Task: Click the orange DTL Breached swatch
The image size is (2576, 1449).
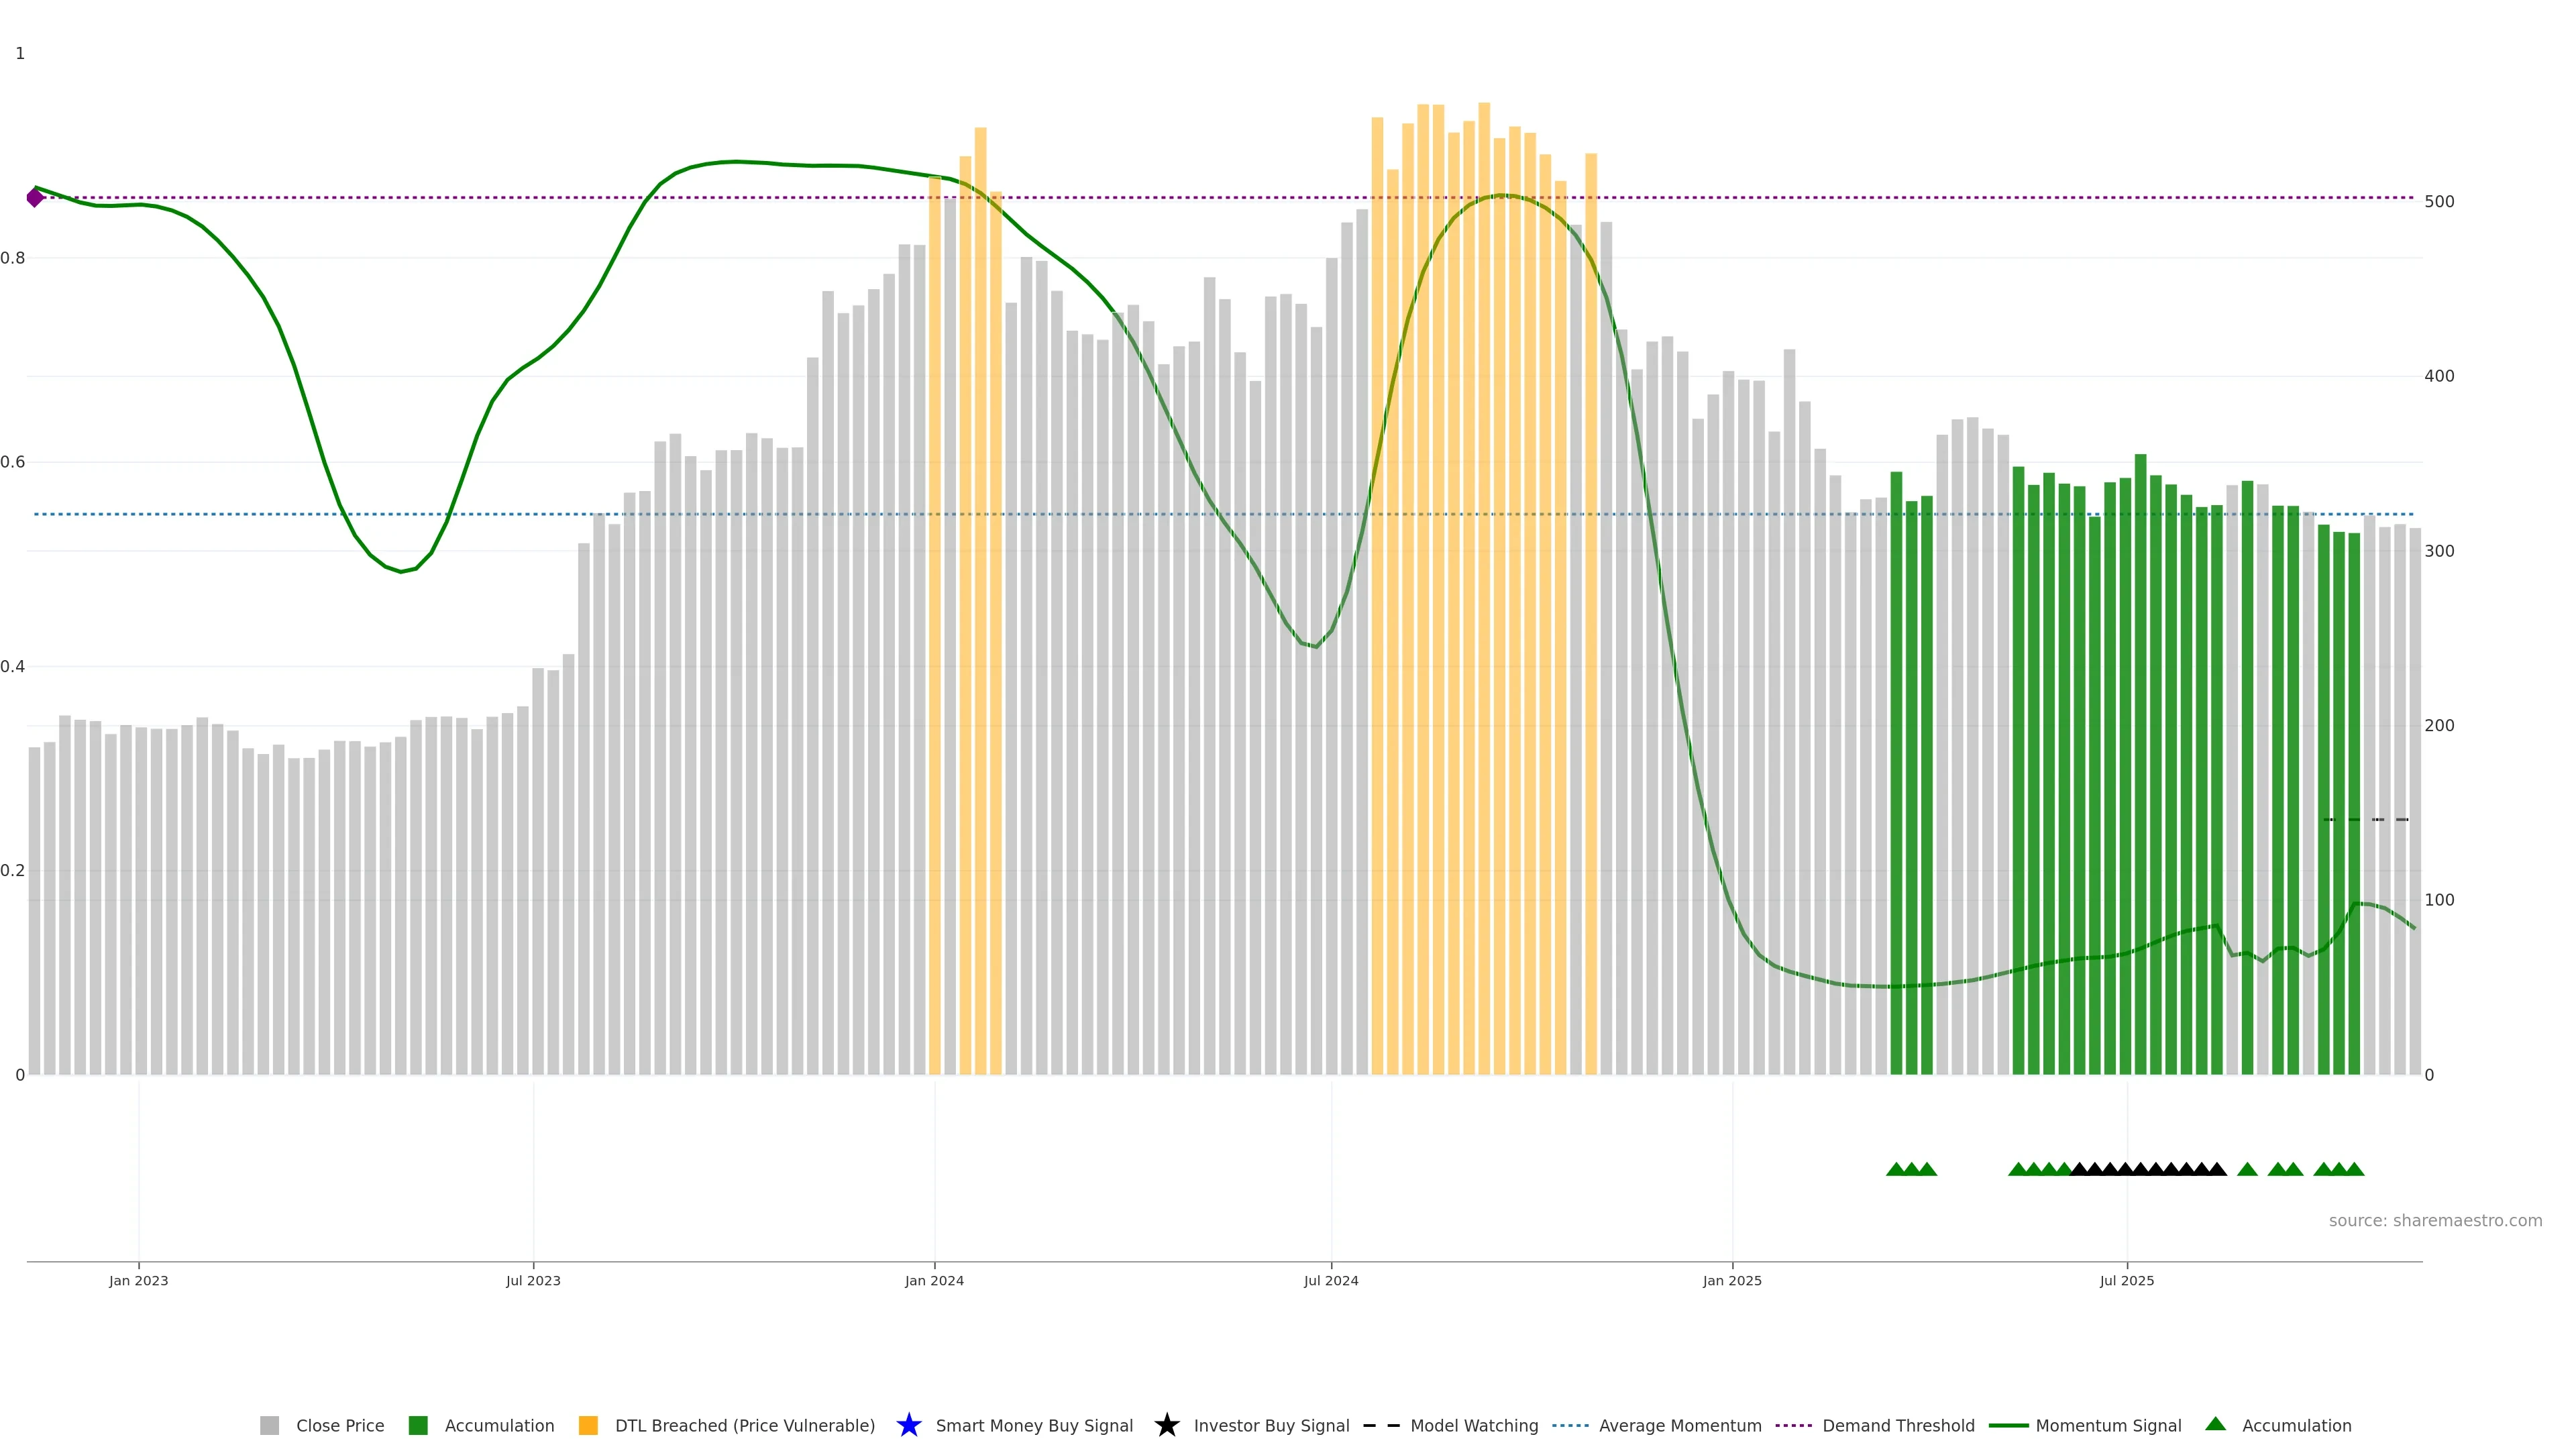Action: (x=588, y=1425)
